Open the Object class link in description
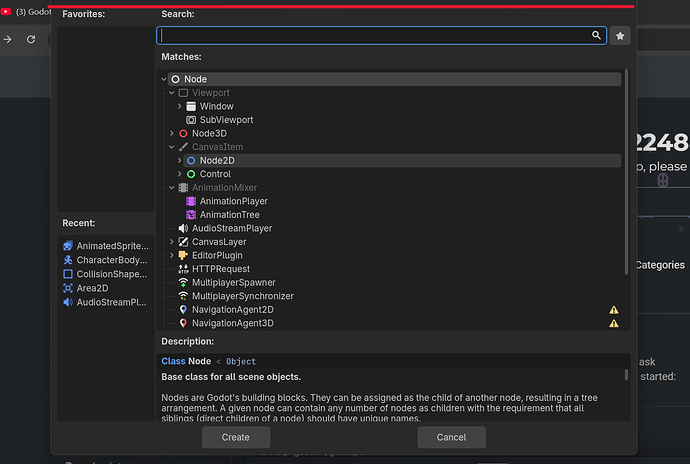690x464 pixels. 241,361
